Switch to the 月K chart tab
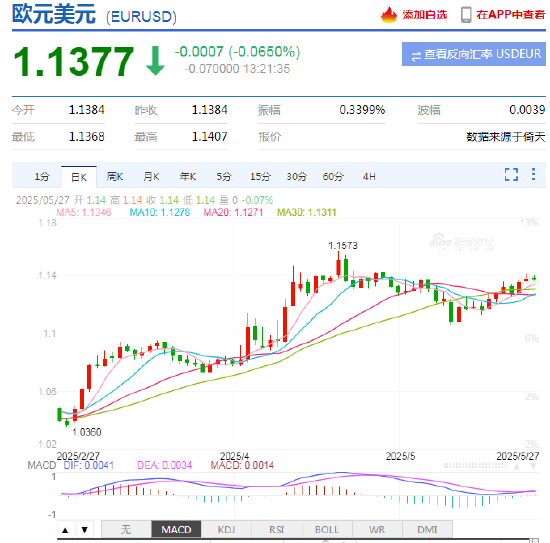This screenshot has height=543, width=550. click(152, 176)
